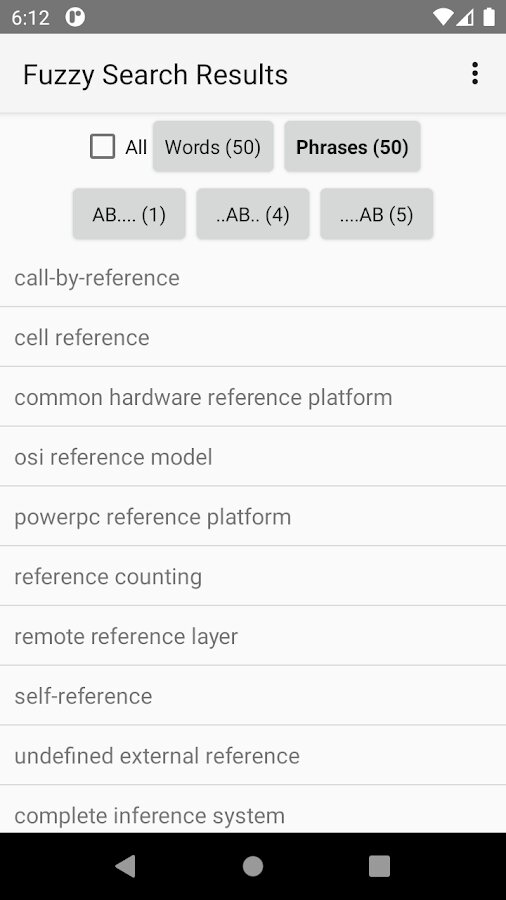Filter by ....AB (5) suffix matches
This screenshot has width=506, height=900.
click(x=376, y=214)
